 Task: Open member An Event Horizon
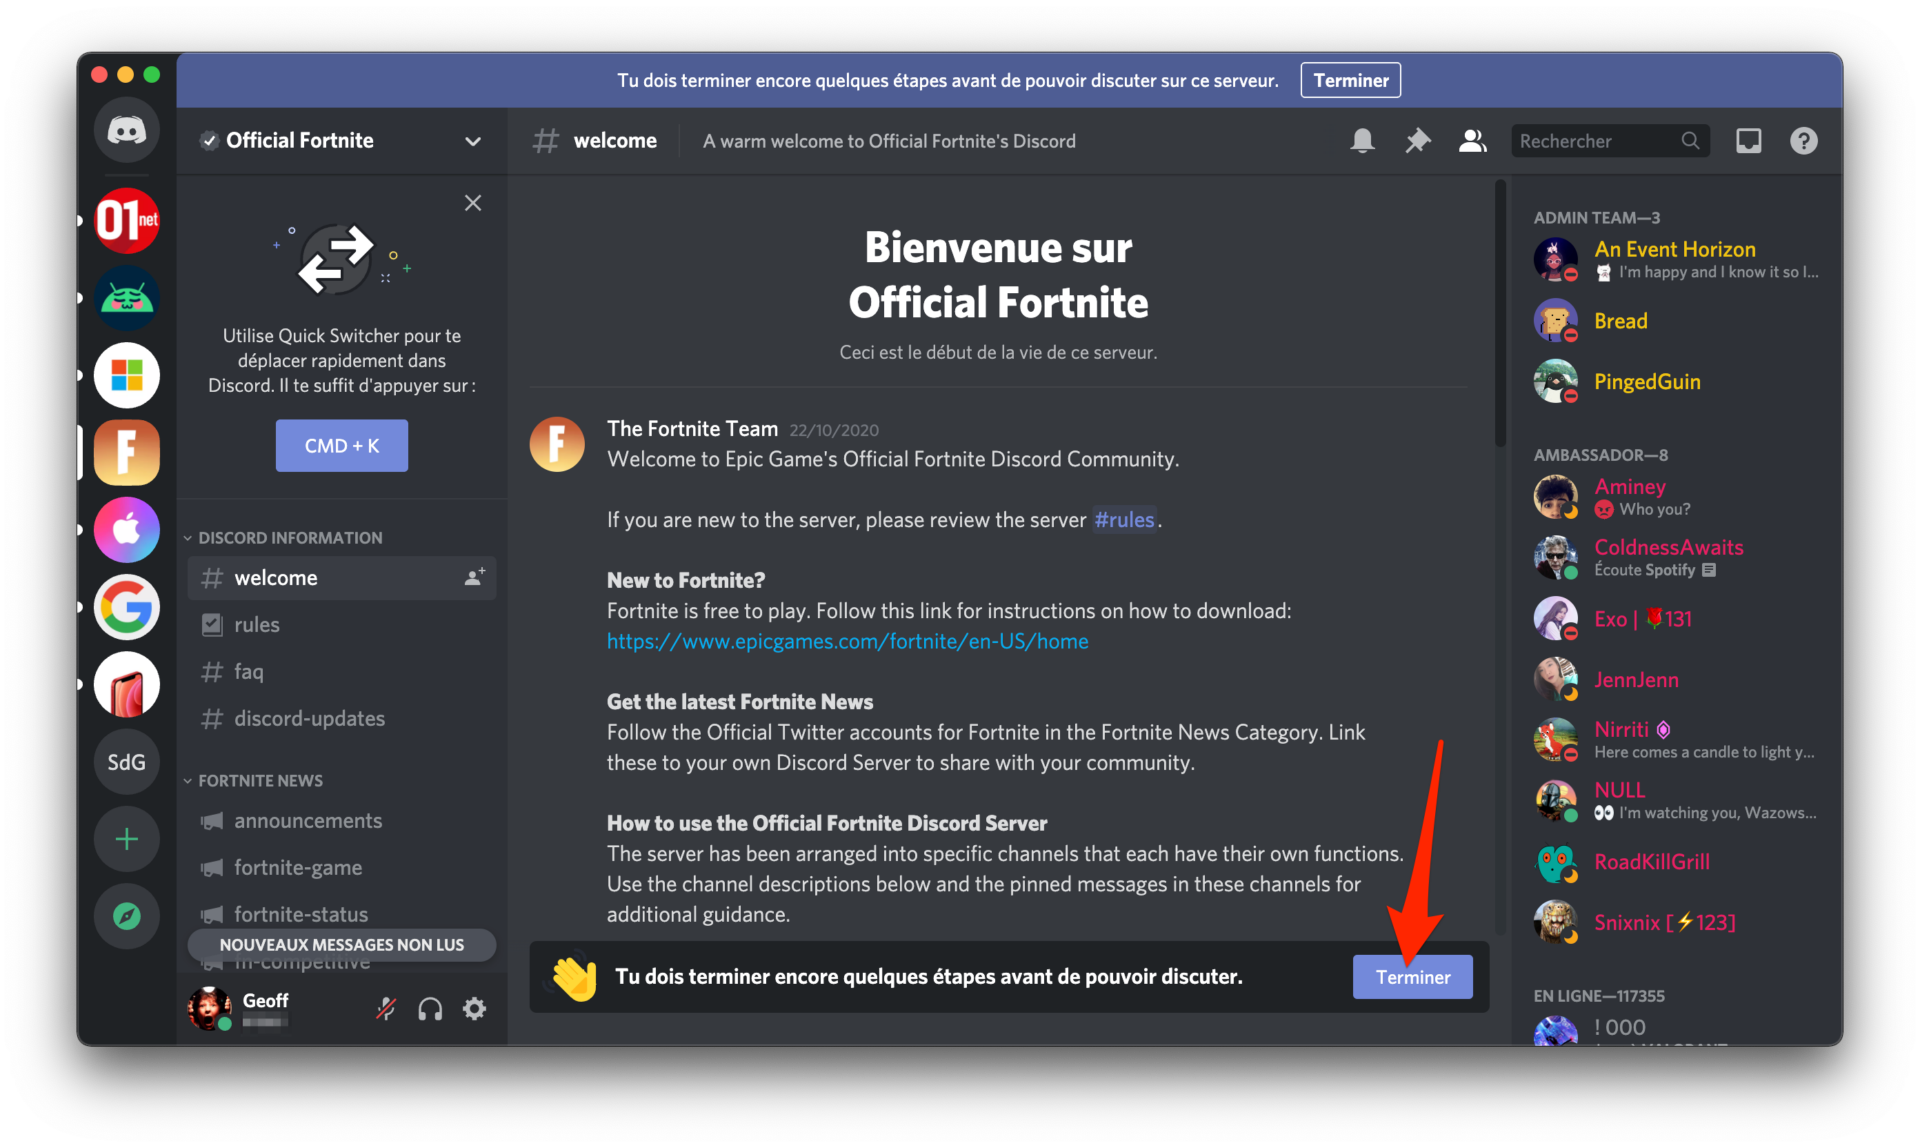(1677, 259)
